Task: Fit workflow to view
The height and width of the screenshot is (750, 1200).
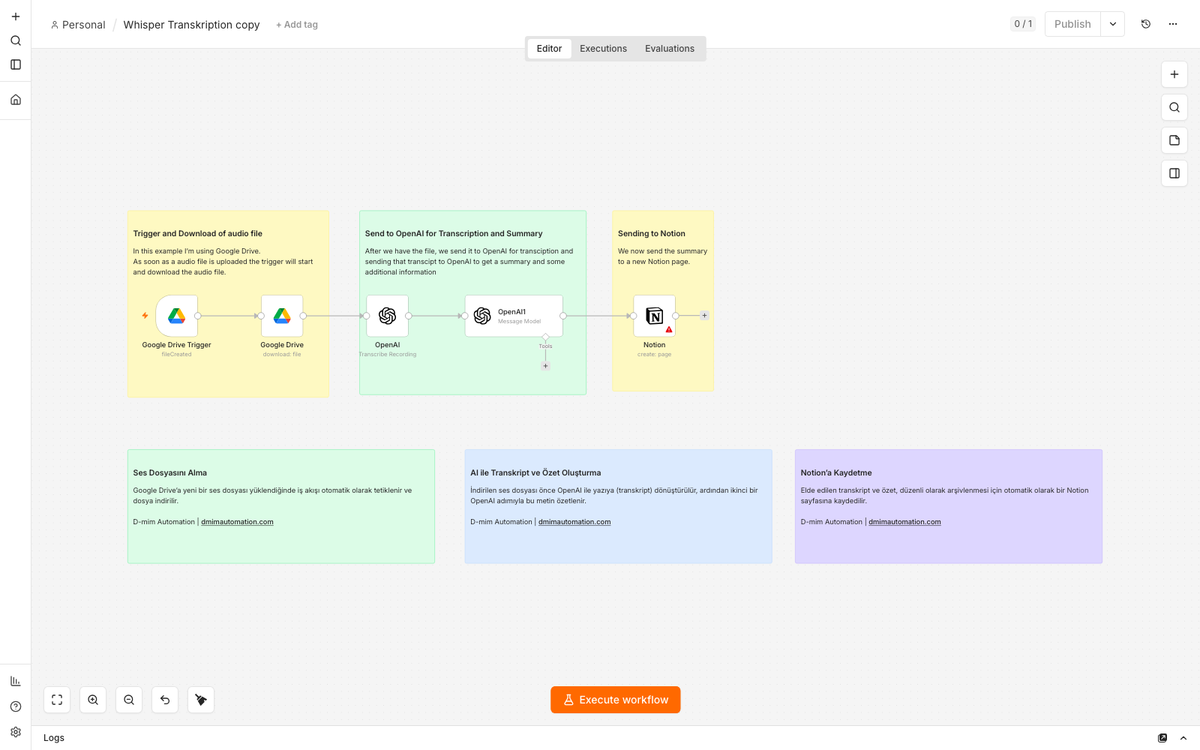Action: (x=57, y=700)
